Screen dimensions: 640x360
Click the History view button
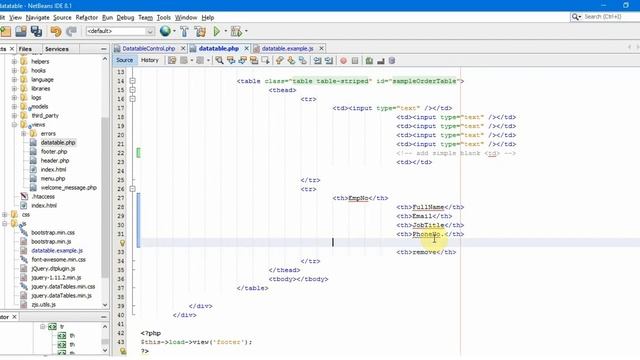(x=149, y=60)
